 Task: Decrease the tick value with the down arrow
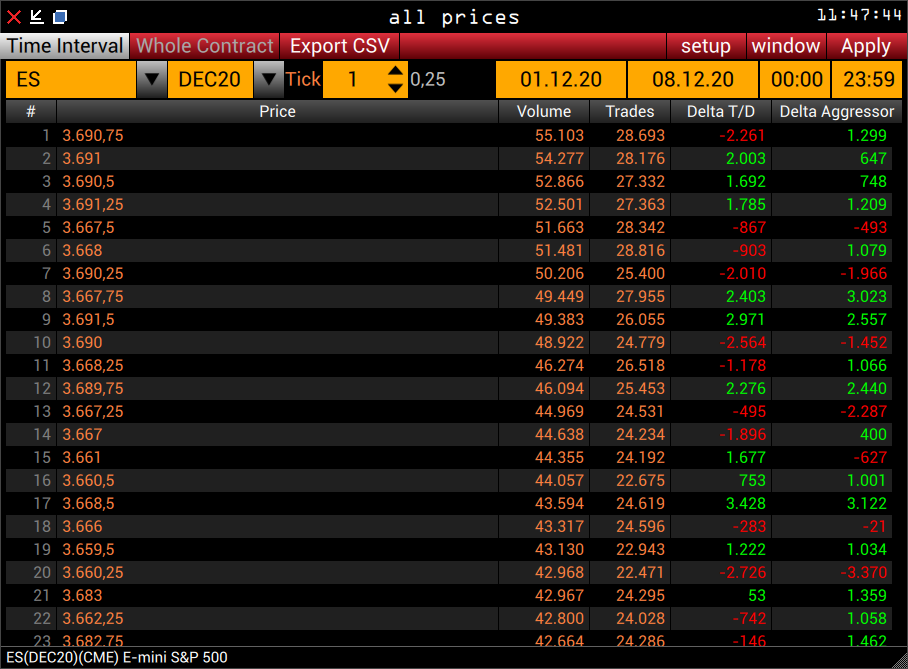pos(394,86)
